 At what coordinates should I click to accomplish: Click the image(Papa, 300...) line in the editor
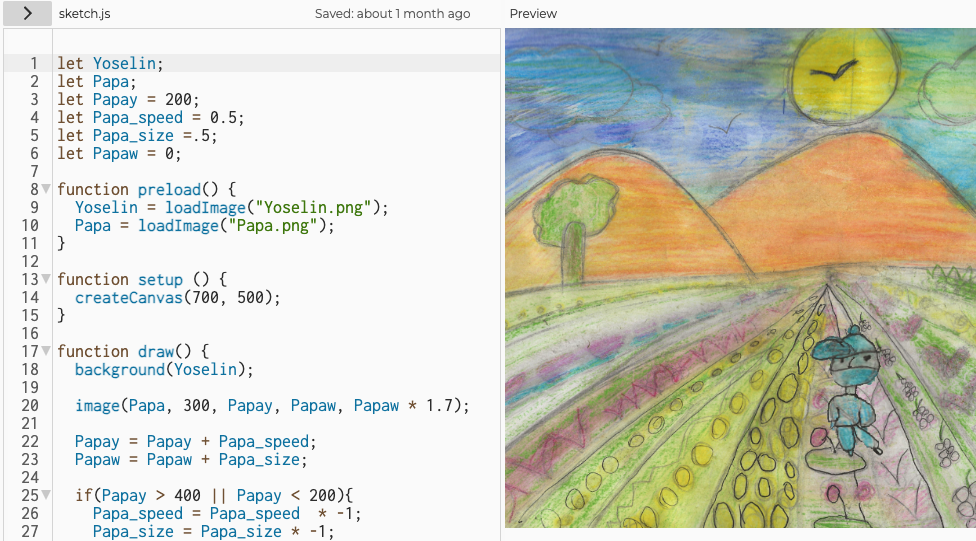(x=271, y=405)
